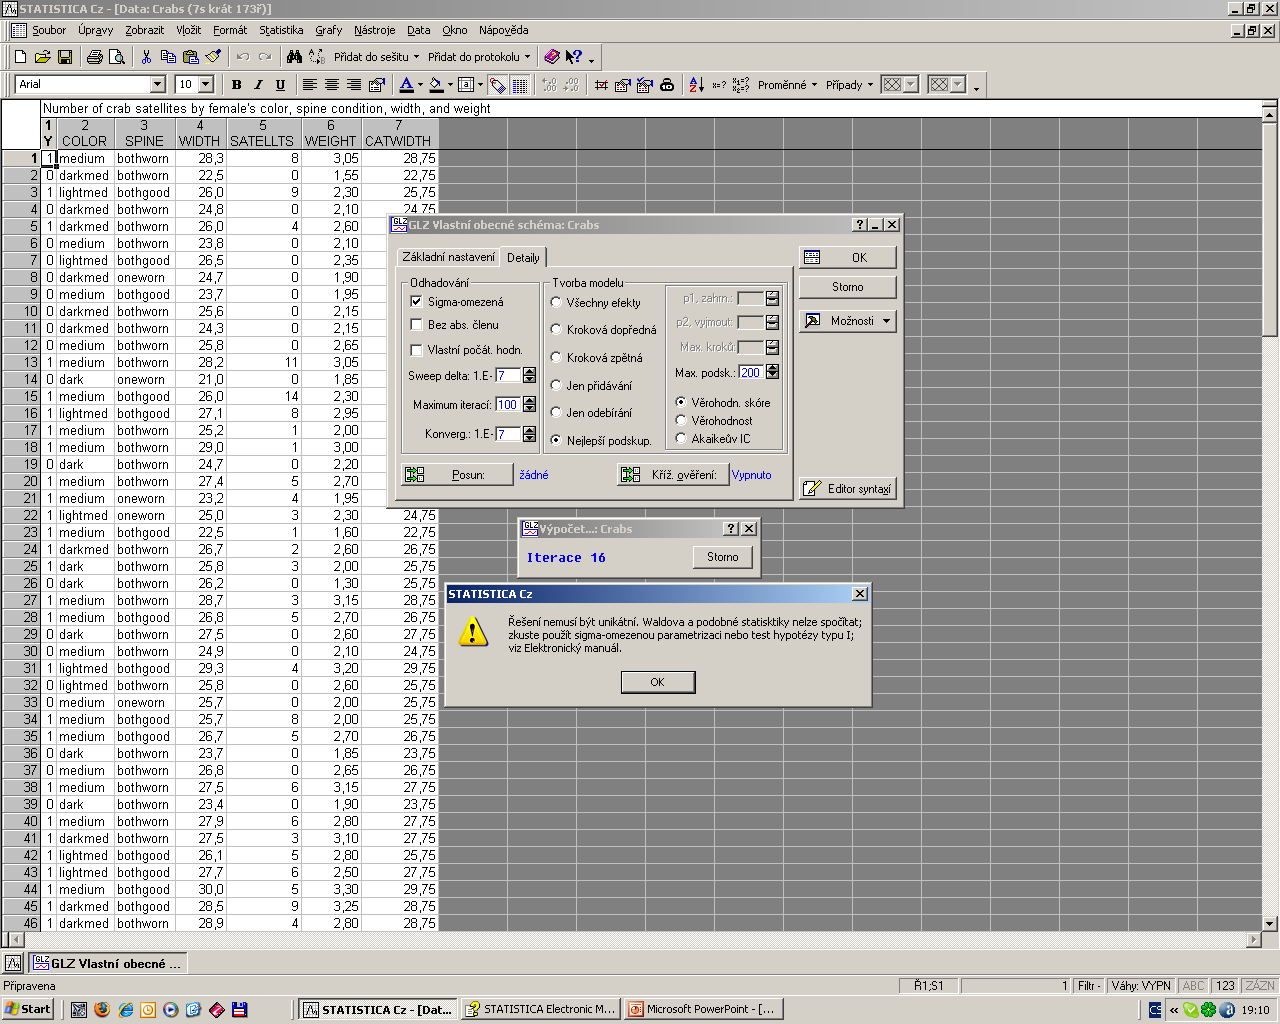Open print preview icon
The width and height of the screenshot is (1280, 1024).
[116, 57]
